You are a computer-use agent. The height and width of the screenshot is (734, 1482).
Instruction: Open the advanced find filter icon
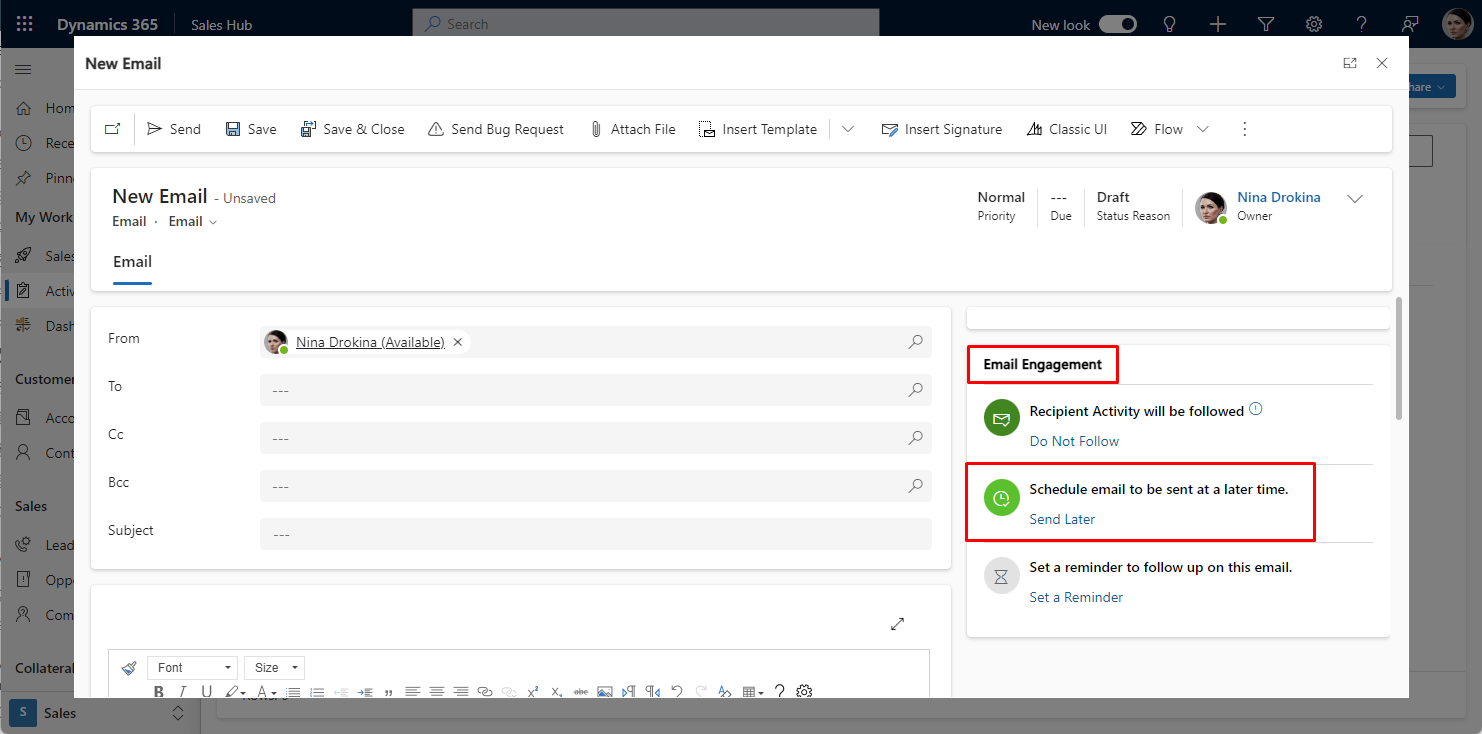(x=1266, y=24)
